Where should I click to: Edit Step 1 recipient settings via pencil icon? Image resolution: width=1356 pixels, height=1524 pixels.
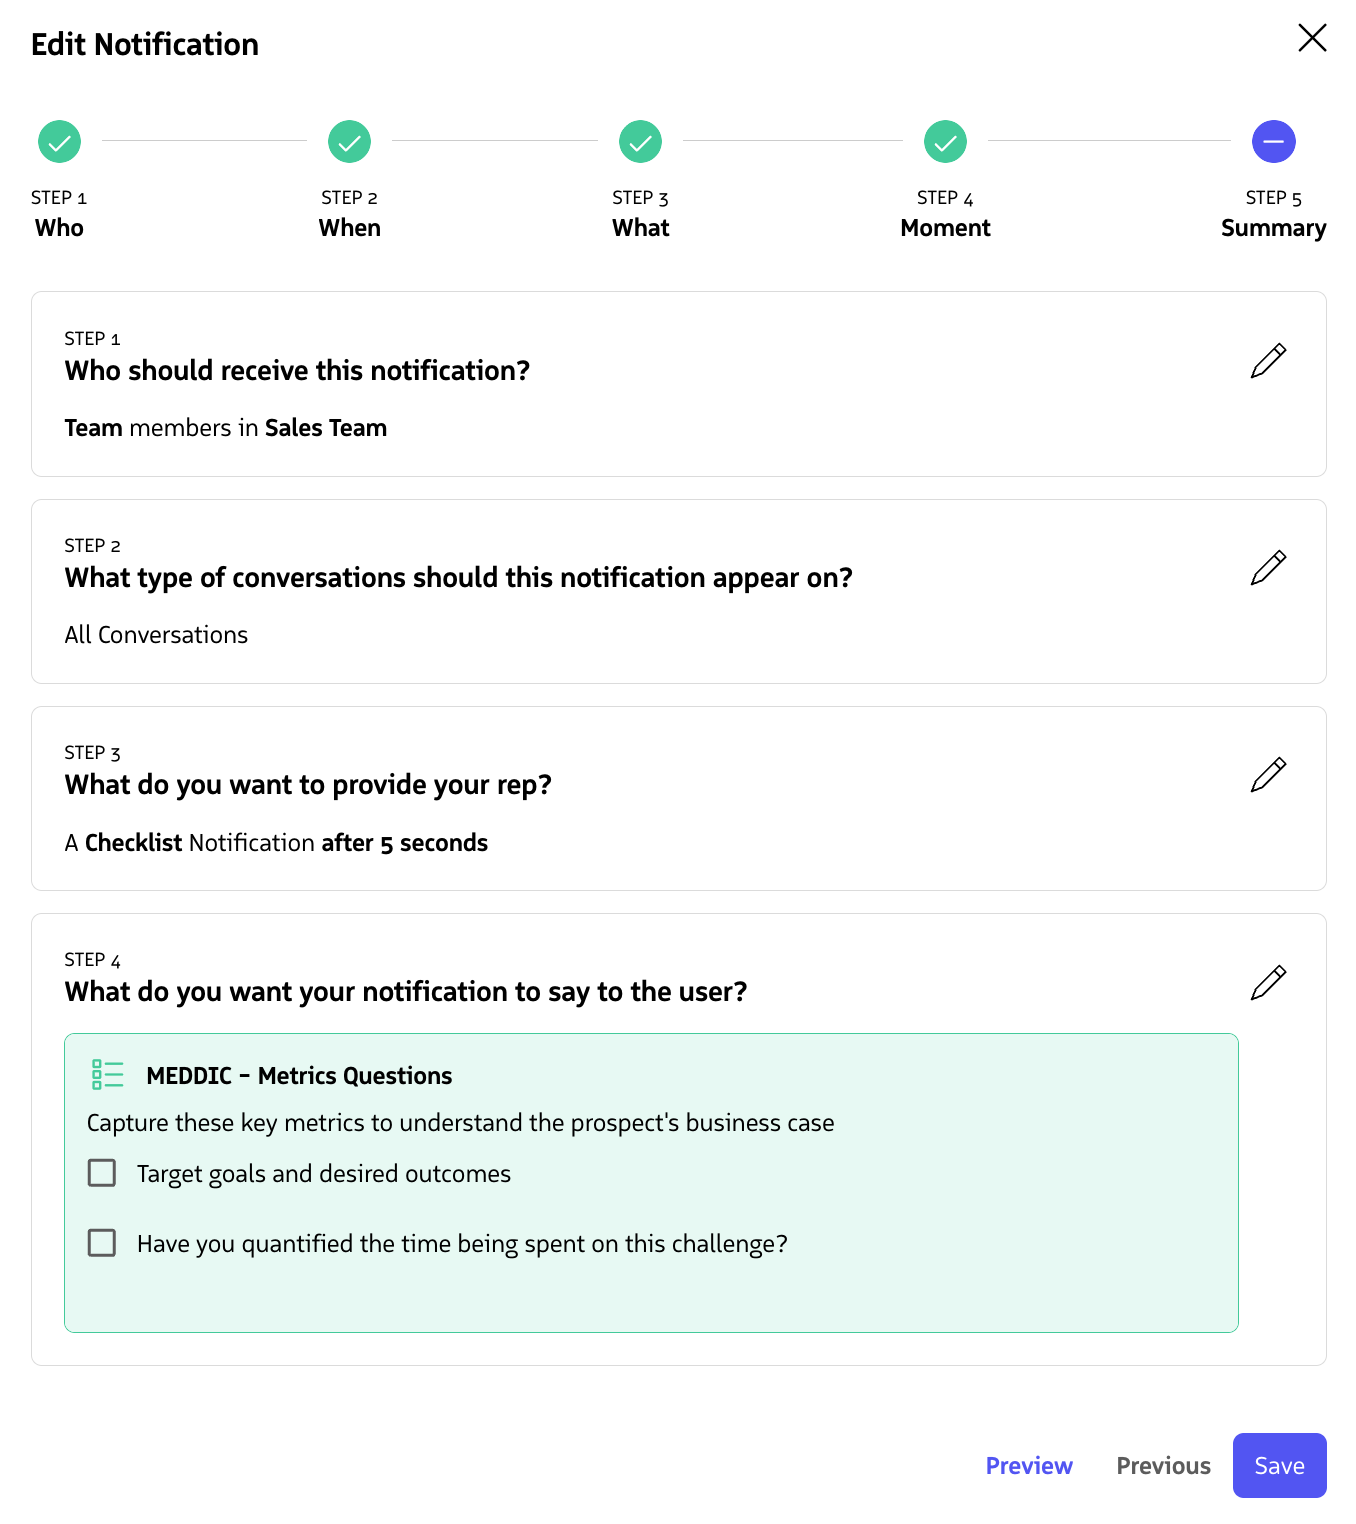point(1267,361)
